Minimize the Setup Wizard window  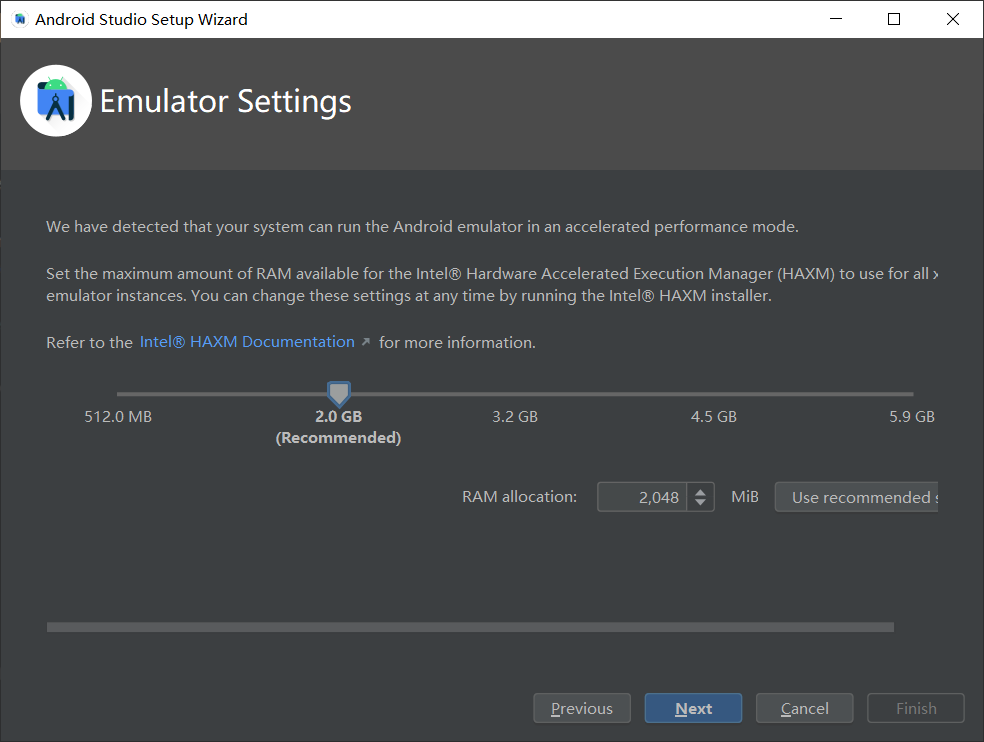coord(836,19)
